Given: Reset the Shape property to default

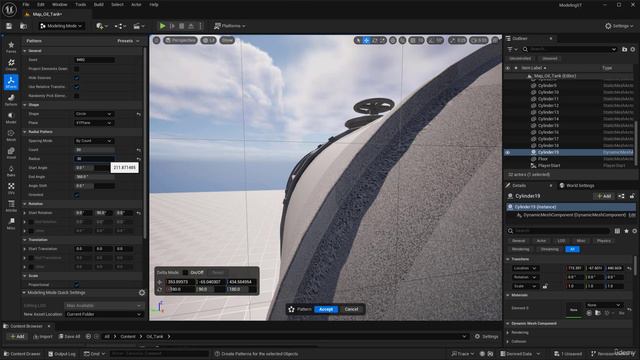Looking at the screenshot, I should pos(139,114).
